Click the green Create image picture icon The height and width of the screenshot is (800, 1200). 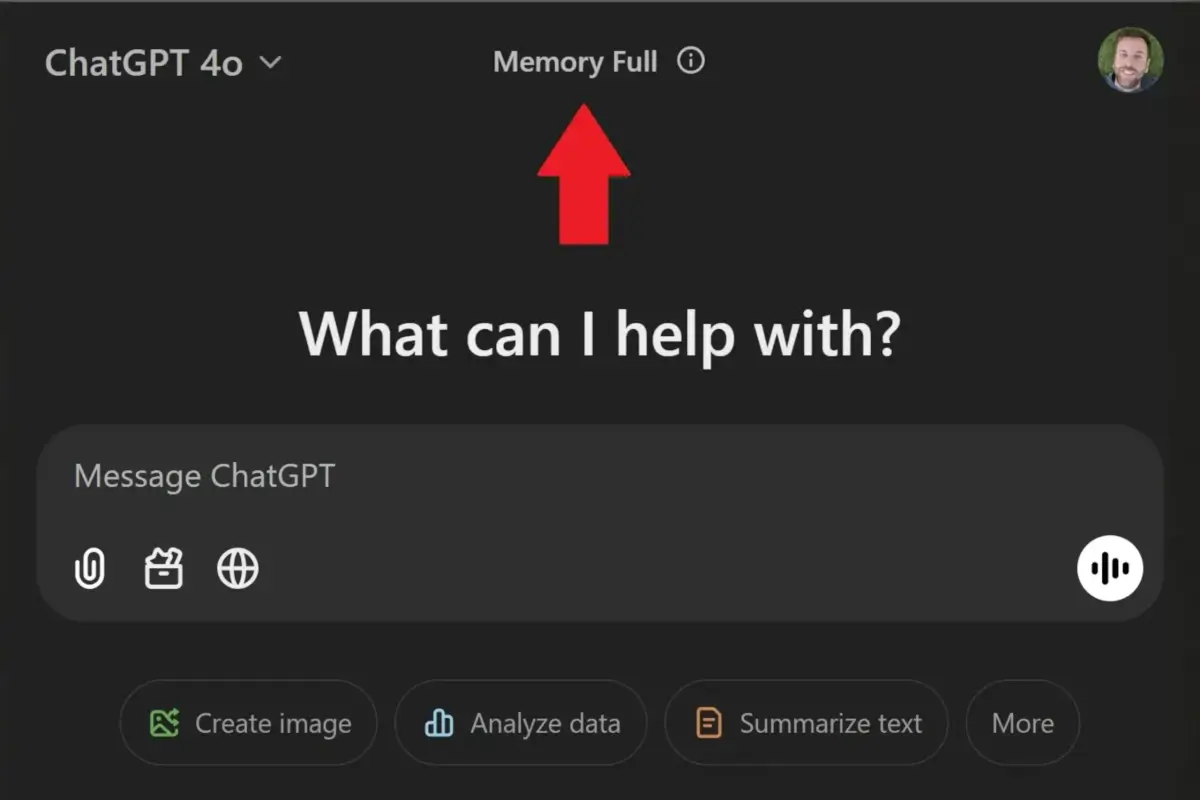click(164, 723)
